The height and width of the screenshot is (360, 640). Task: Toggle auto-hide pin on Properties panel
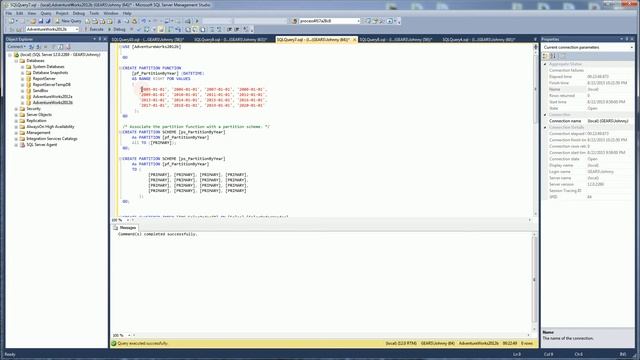[627, 39]
